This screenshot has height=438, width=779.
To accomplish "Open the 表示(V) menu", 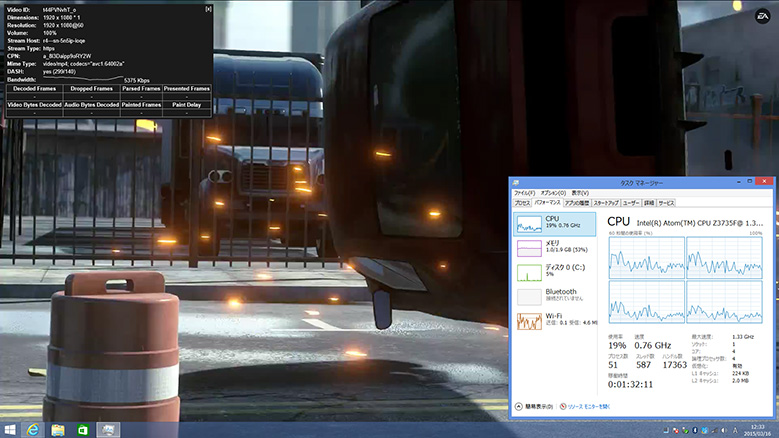I will click(580, 193).
